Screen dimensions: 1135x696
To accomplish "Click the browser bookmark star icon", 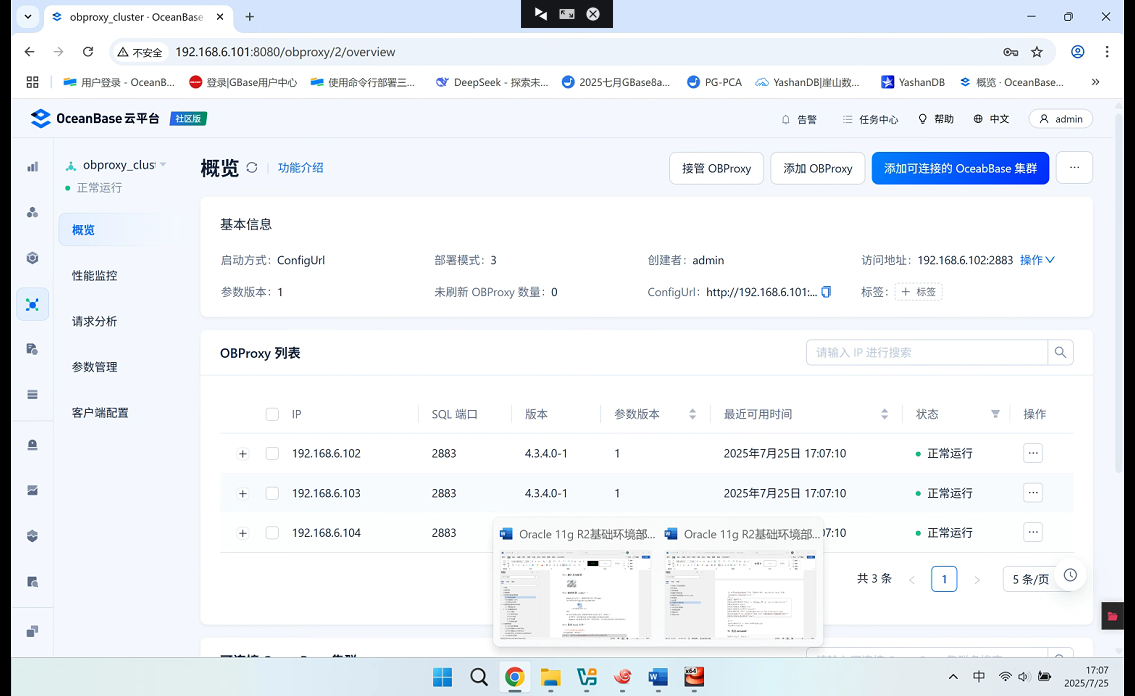I will pyautogui.click(x=1037, y=52).
